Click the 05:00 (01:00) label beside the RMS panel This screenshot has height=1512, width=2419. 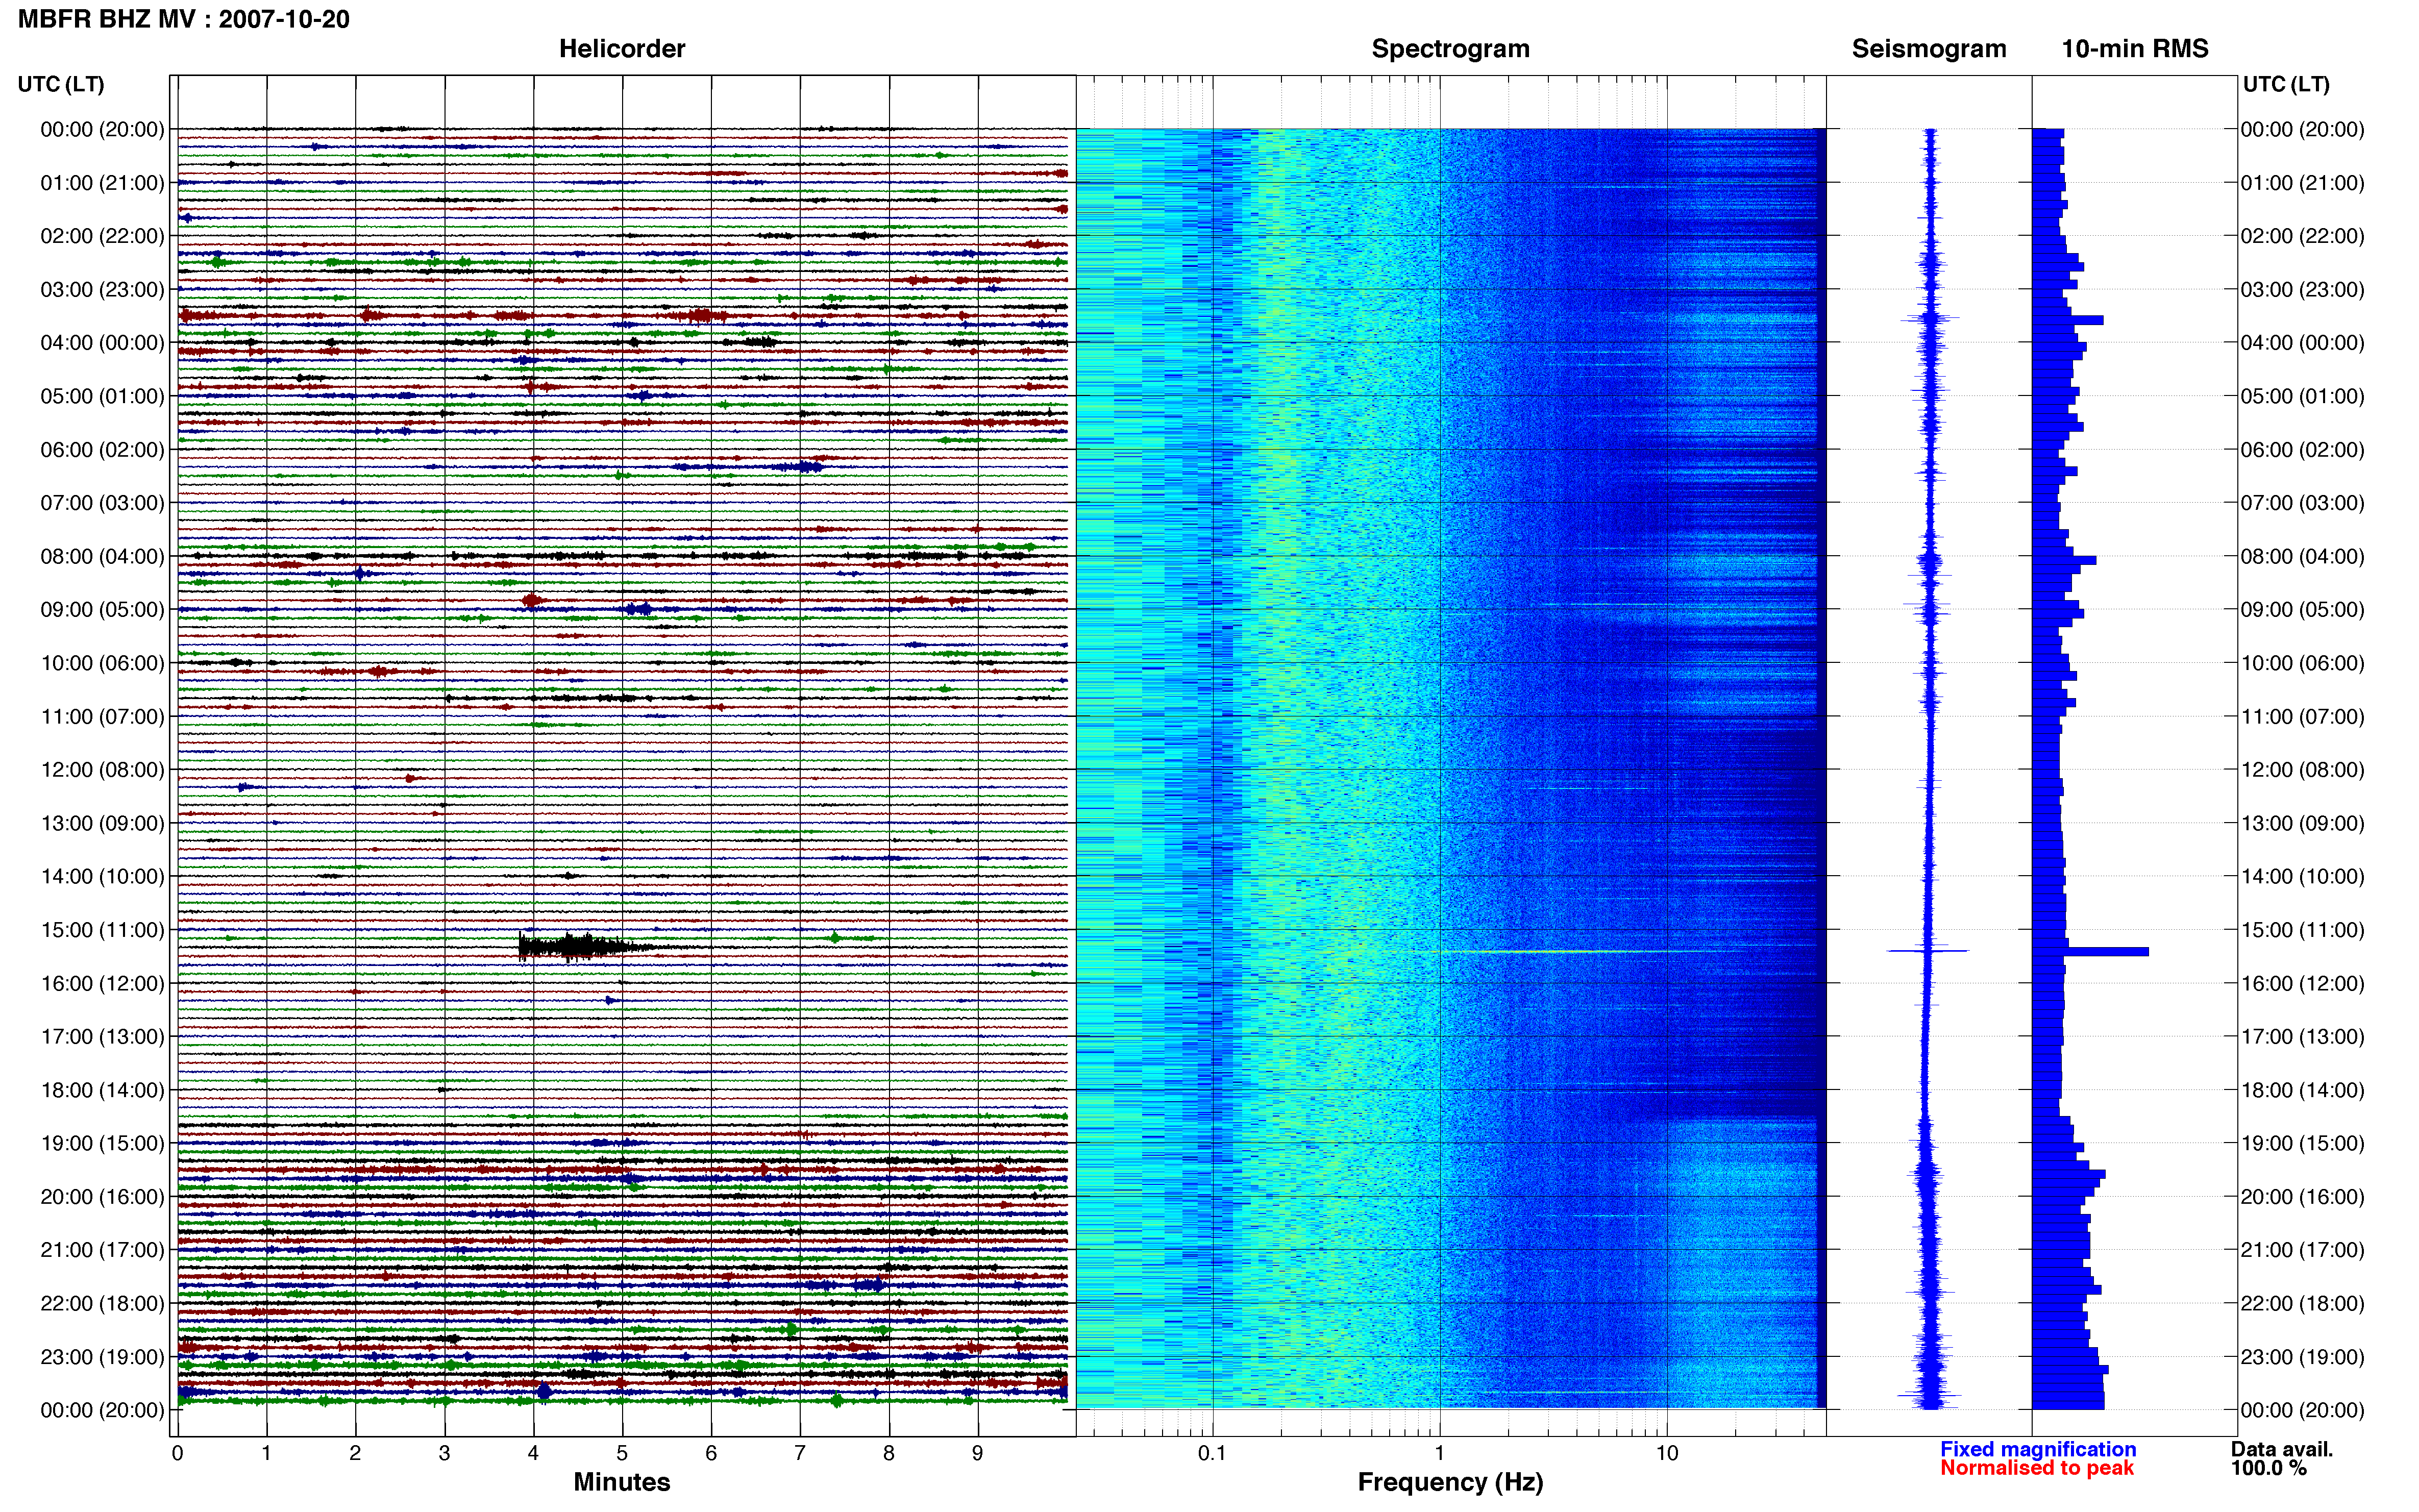(2302, 396)
